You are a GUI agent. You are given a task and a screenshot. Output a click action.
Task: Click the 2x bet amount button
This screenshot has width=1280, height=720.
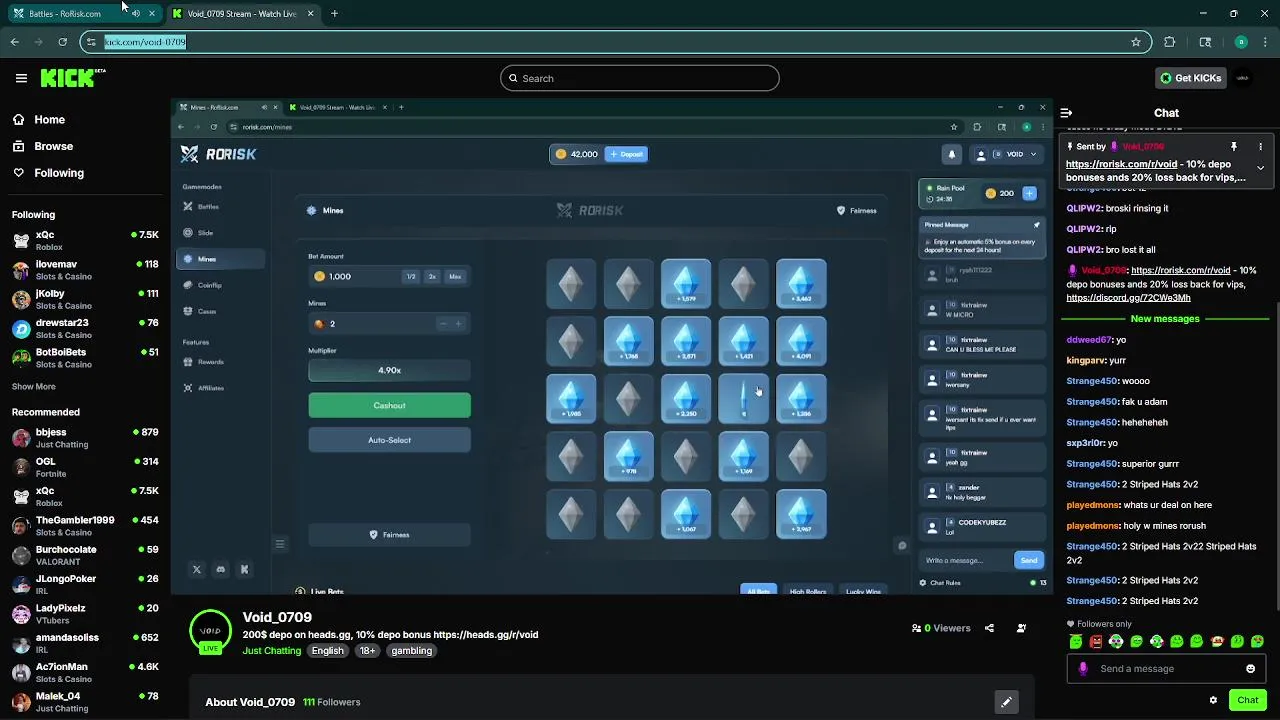pyautogui.click(x=432, y=276)
